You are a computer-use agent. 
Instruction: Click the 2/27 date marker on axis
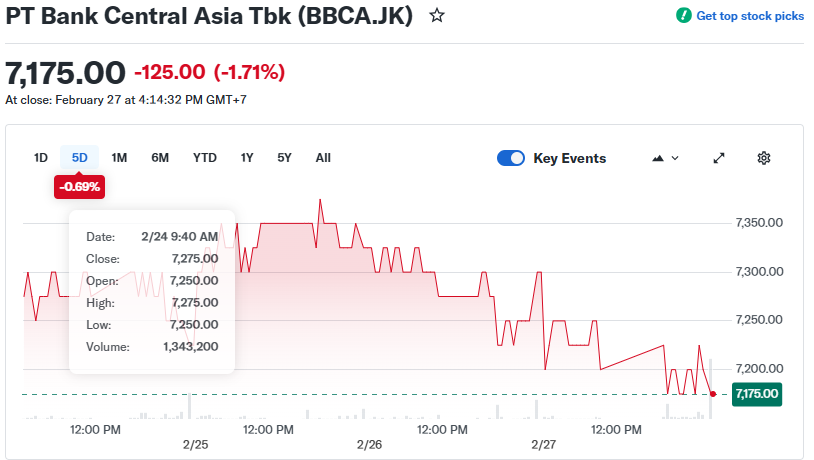[x=543, y=443]
